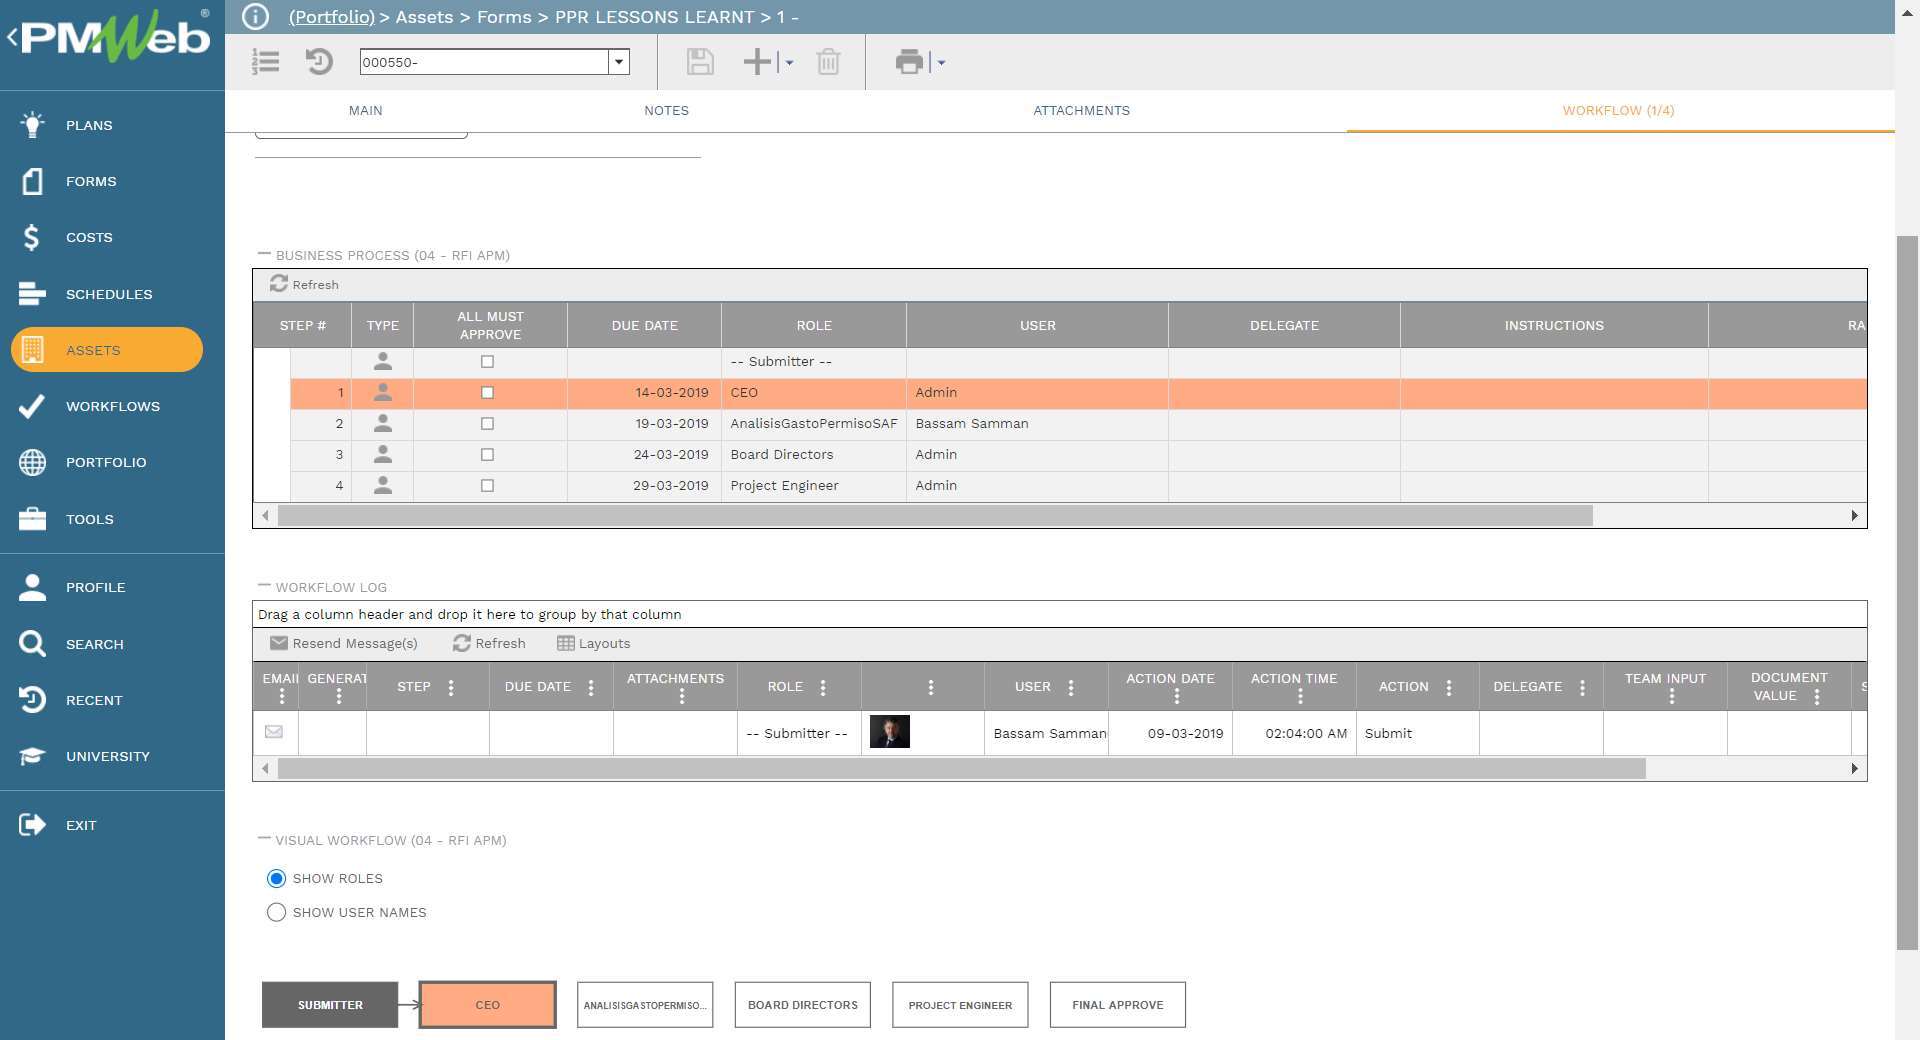This screenshot has height=1040, width=1920.
Task: Refresh the Business Process table
Action: tap(305, 285)
